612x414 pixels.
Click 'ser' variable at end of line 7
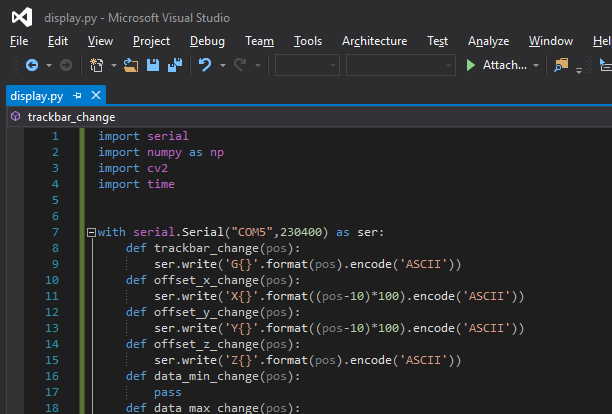[x=367, y=232]
